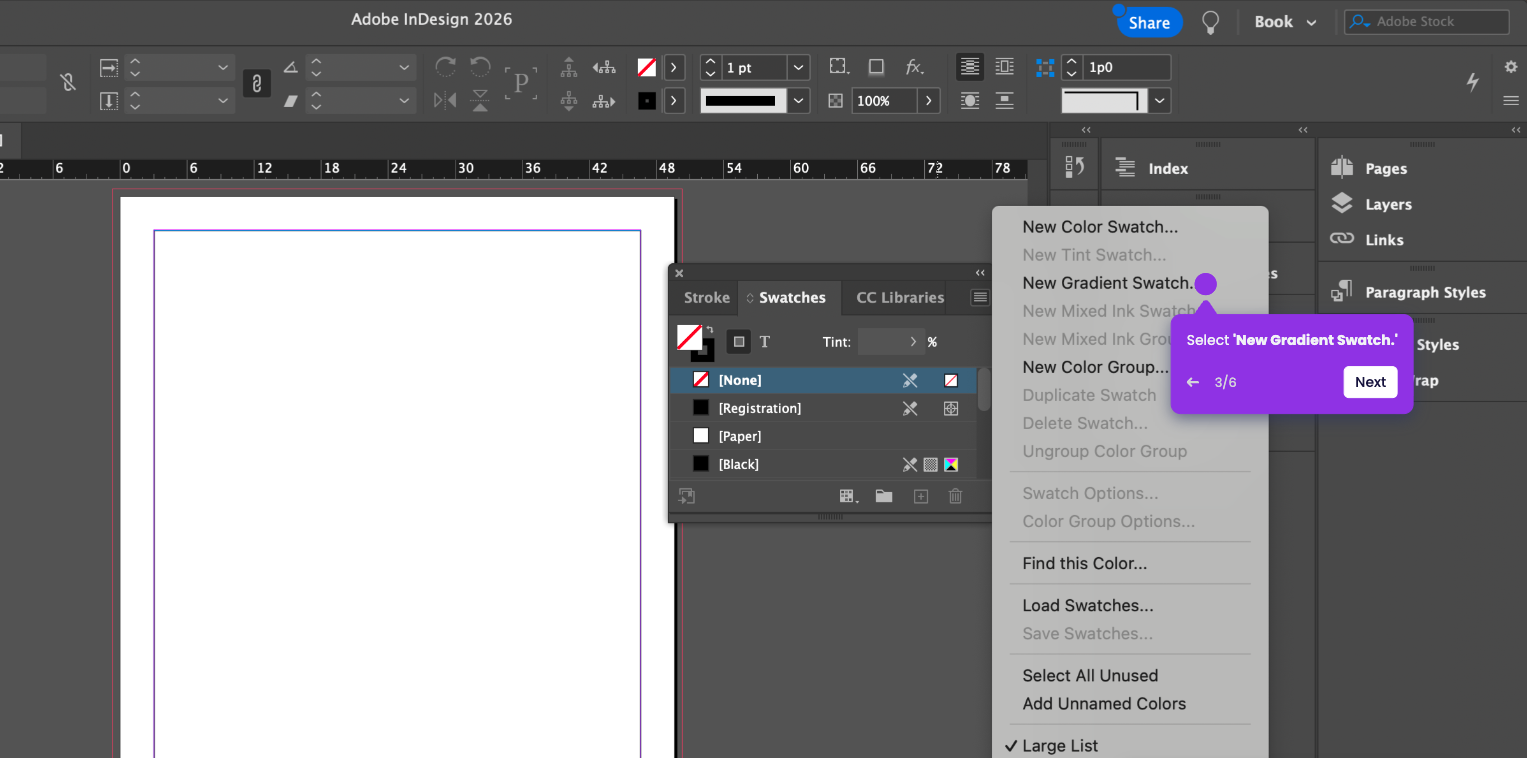Image resolution: width=1527 pixels, height=758 pixels.
Task: Click the corner options icon in control bar
Action: [x=1045, y=67]
